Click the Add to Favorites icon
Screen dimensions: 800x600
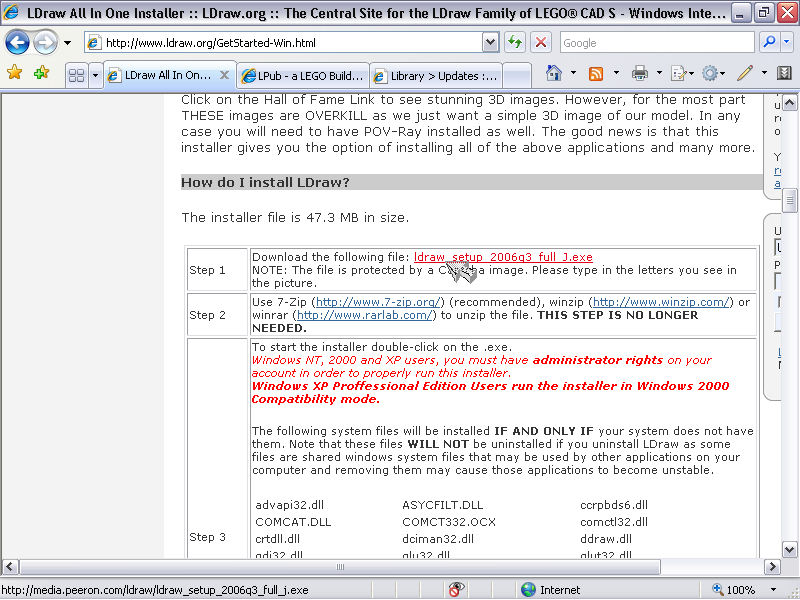[x=42, y=73]
